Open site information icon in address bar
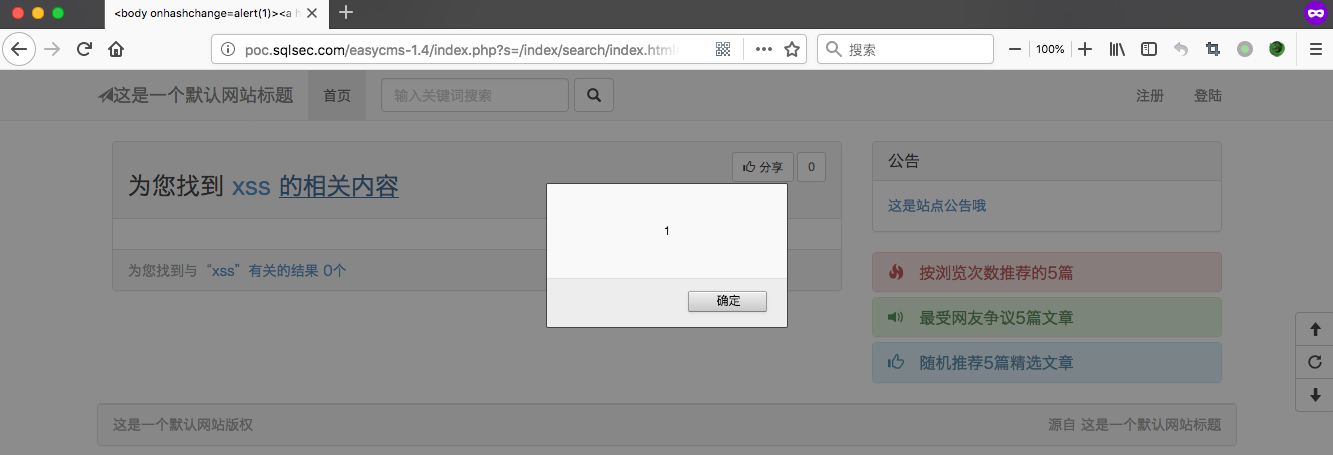 pyautogui.click(x=227, y=49)
